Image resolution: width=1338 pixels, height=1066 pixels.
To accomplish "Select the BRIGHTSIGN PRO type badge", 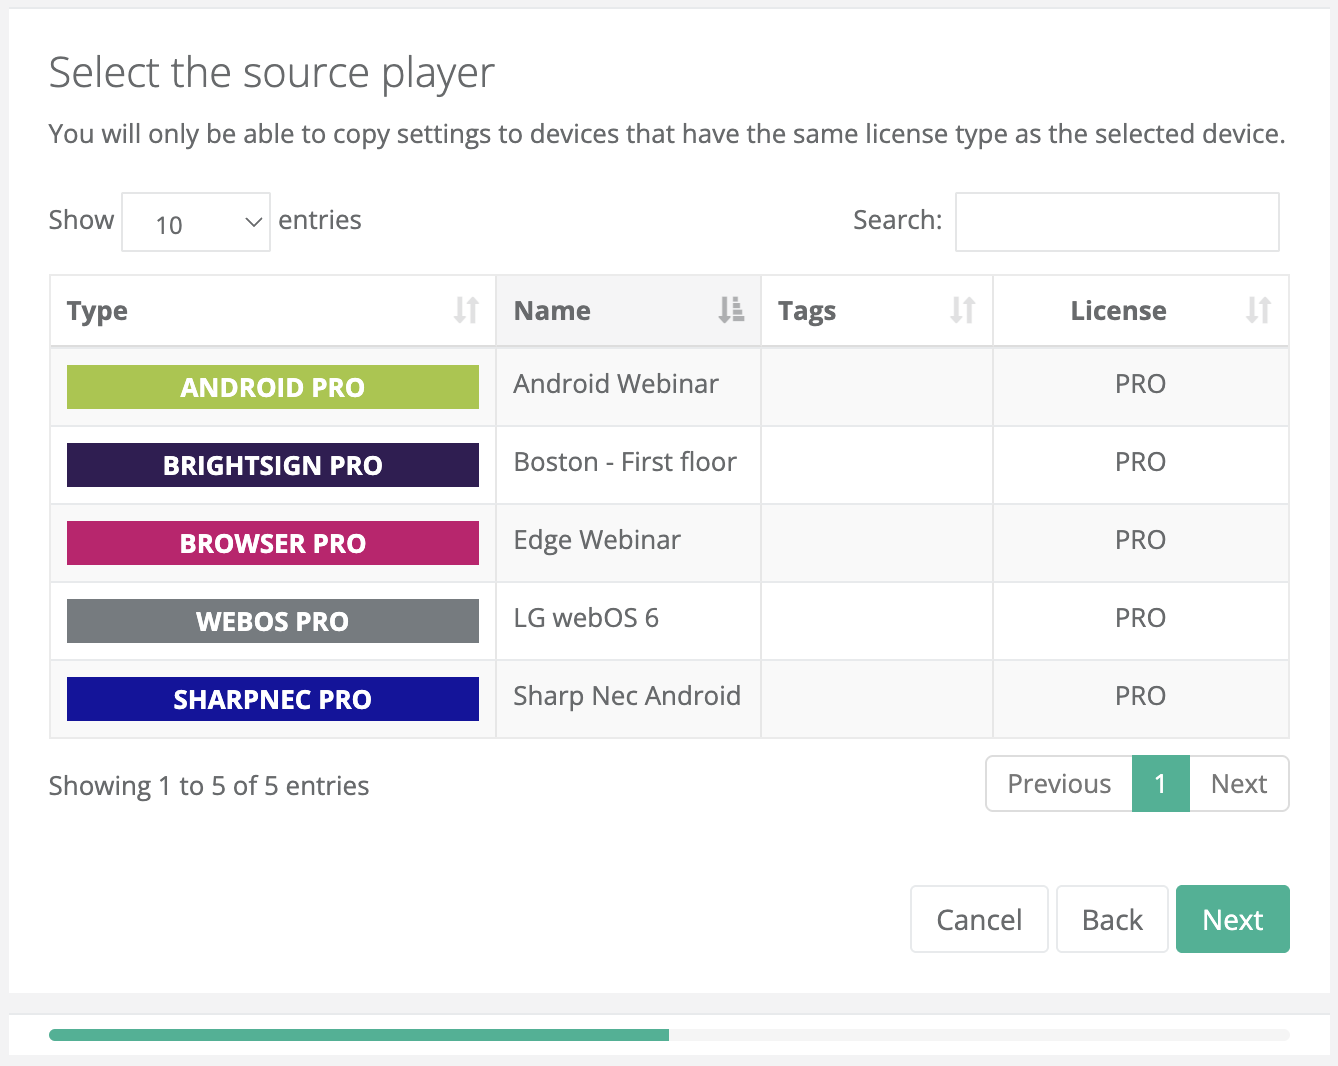I will pos(272,465).
